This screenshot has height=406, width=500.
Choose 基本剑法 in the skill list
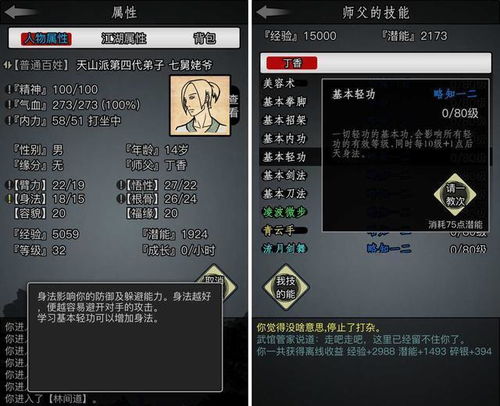(x=285, y=175)
